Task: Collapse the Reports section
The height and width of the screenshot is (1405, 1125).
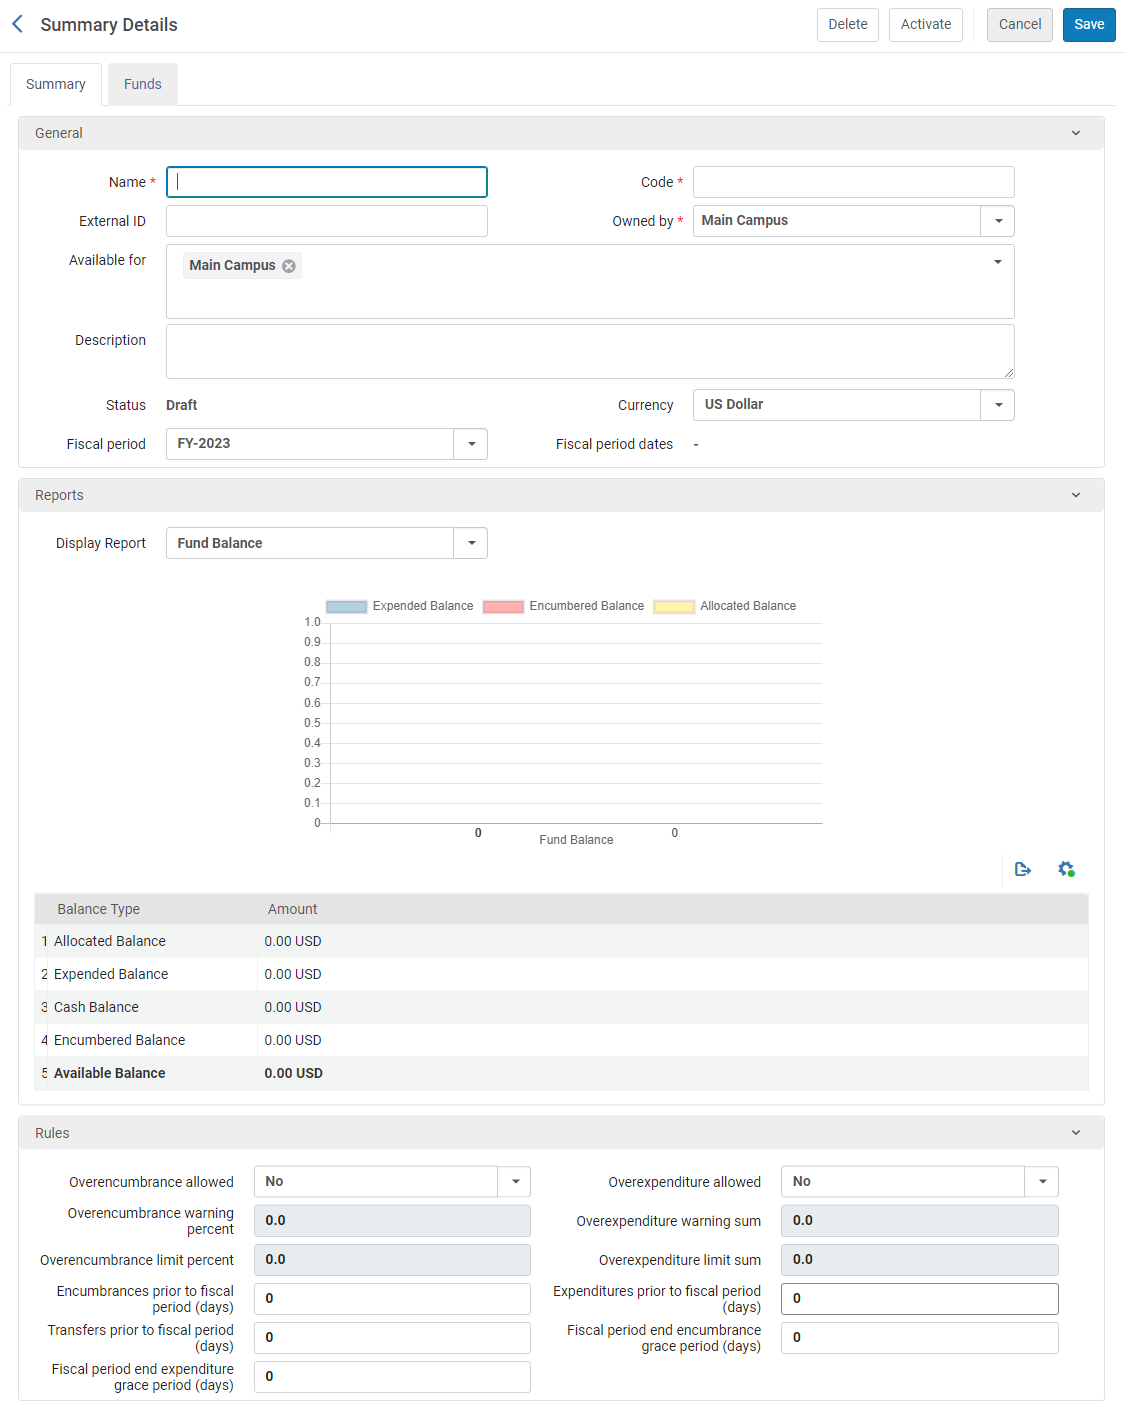Action: 1076,495
